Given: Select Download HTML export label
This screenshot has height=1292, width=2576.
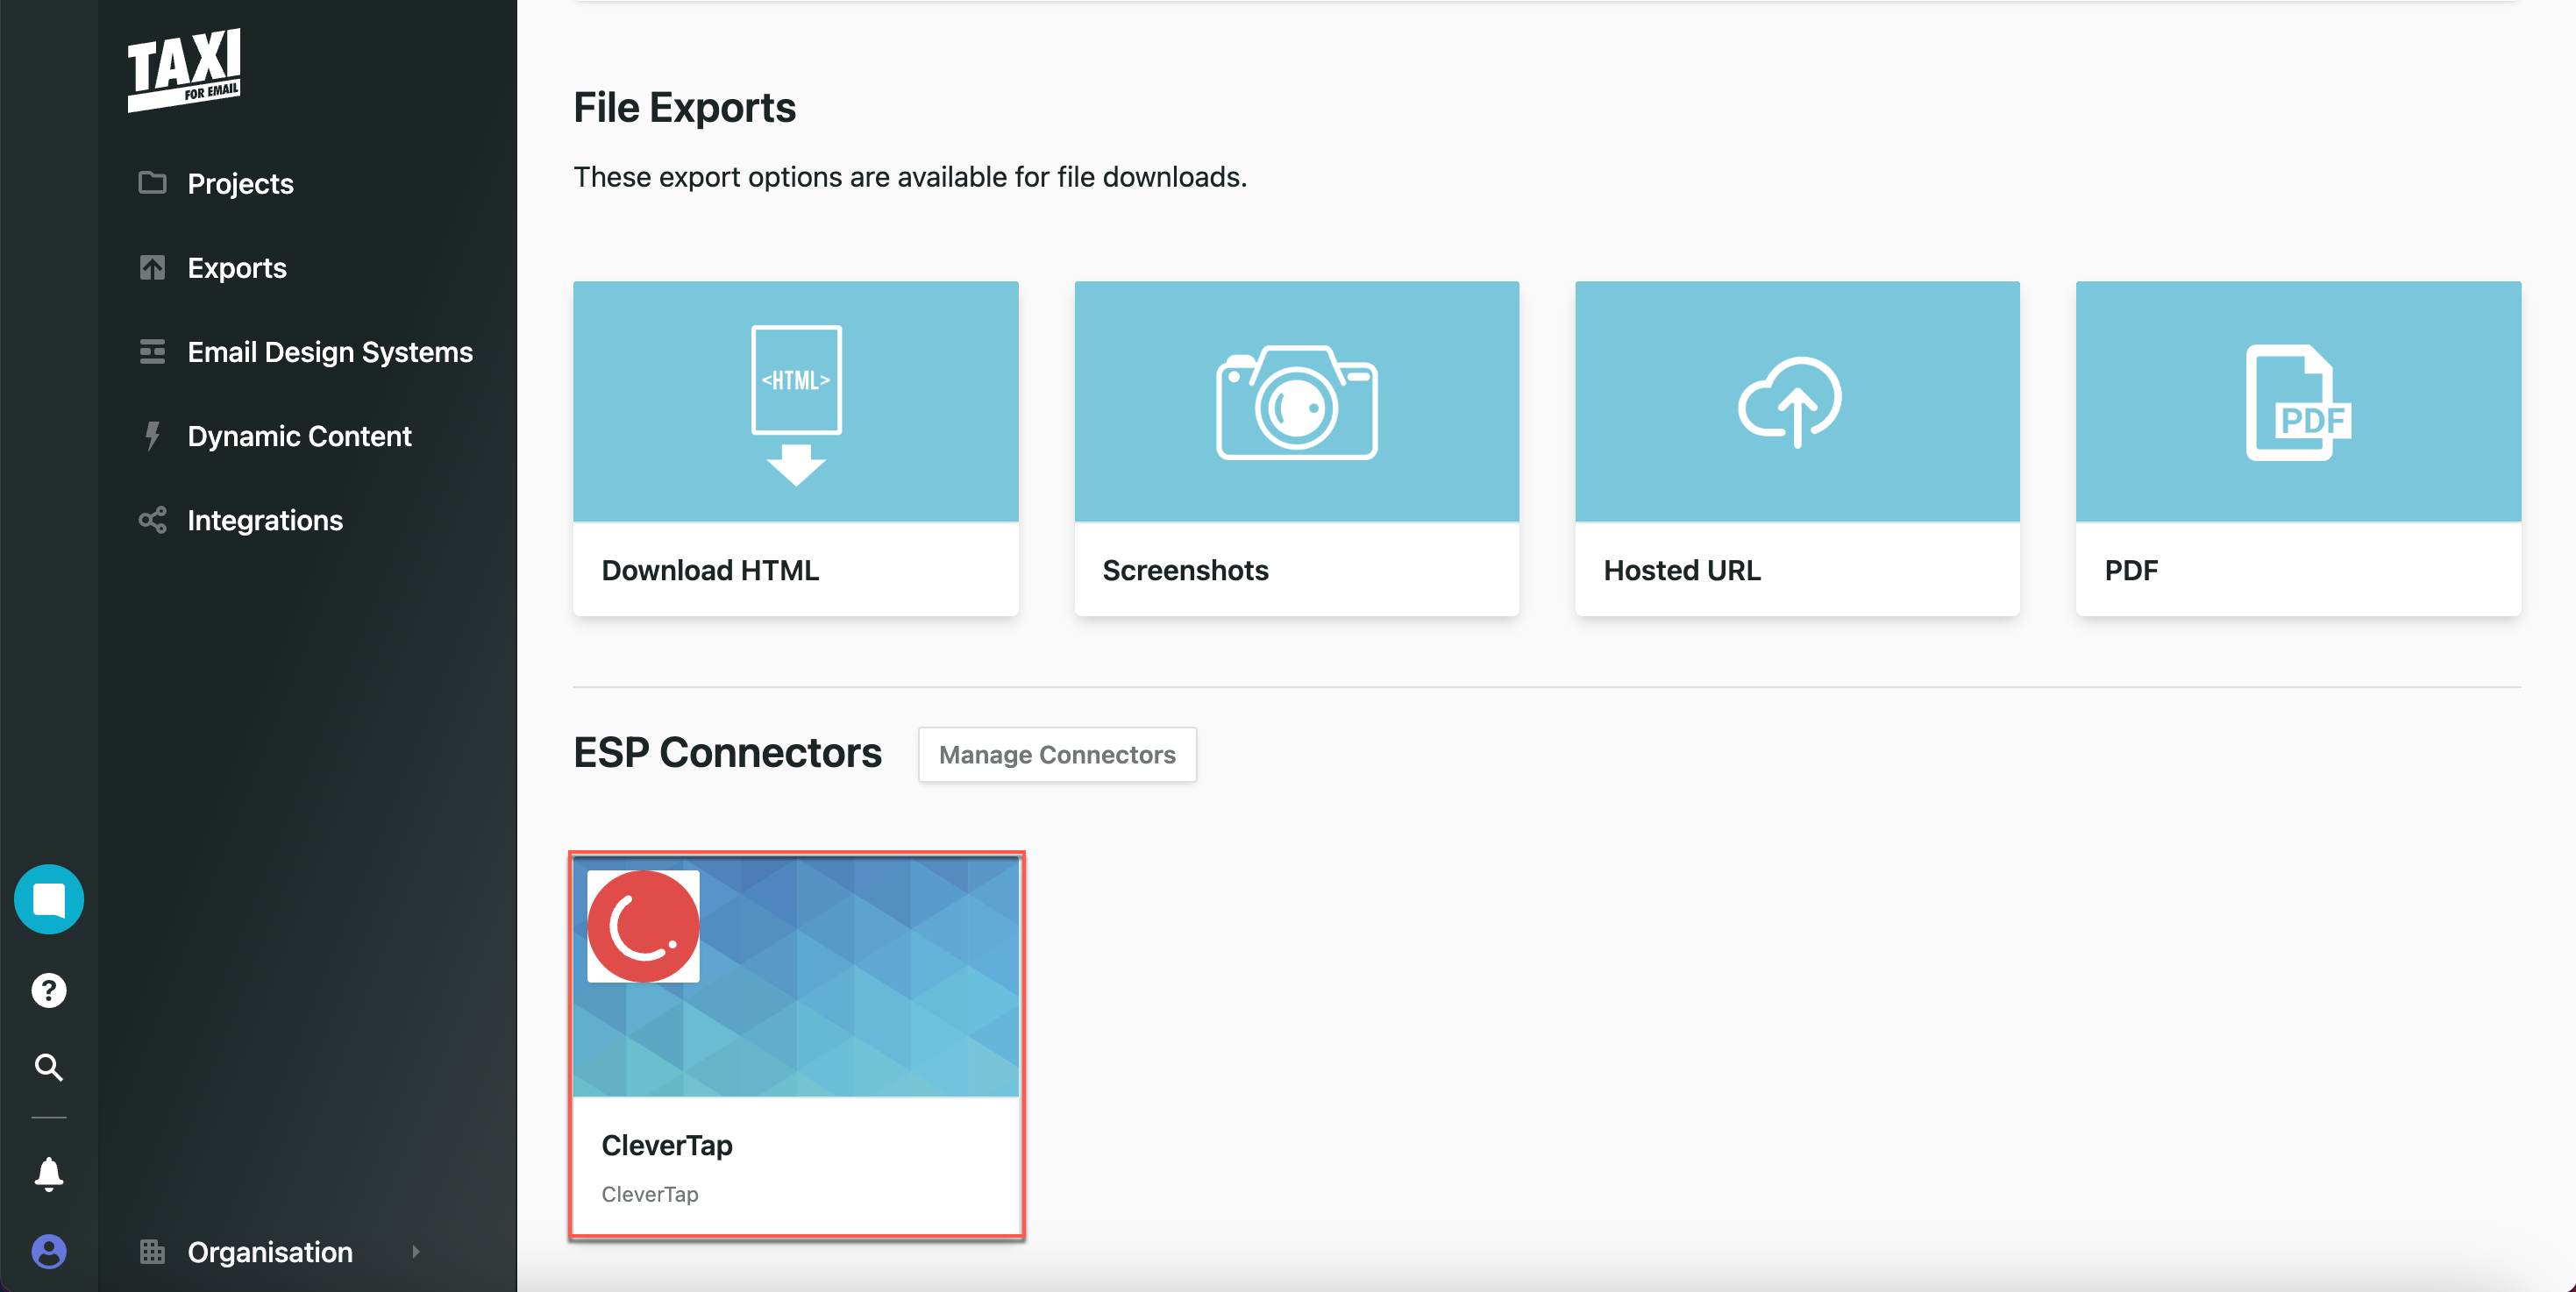Looking at the screenshot, I should click(710, 570).
